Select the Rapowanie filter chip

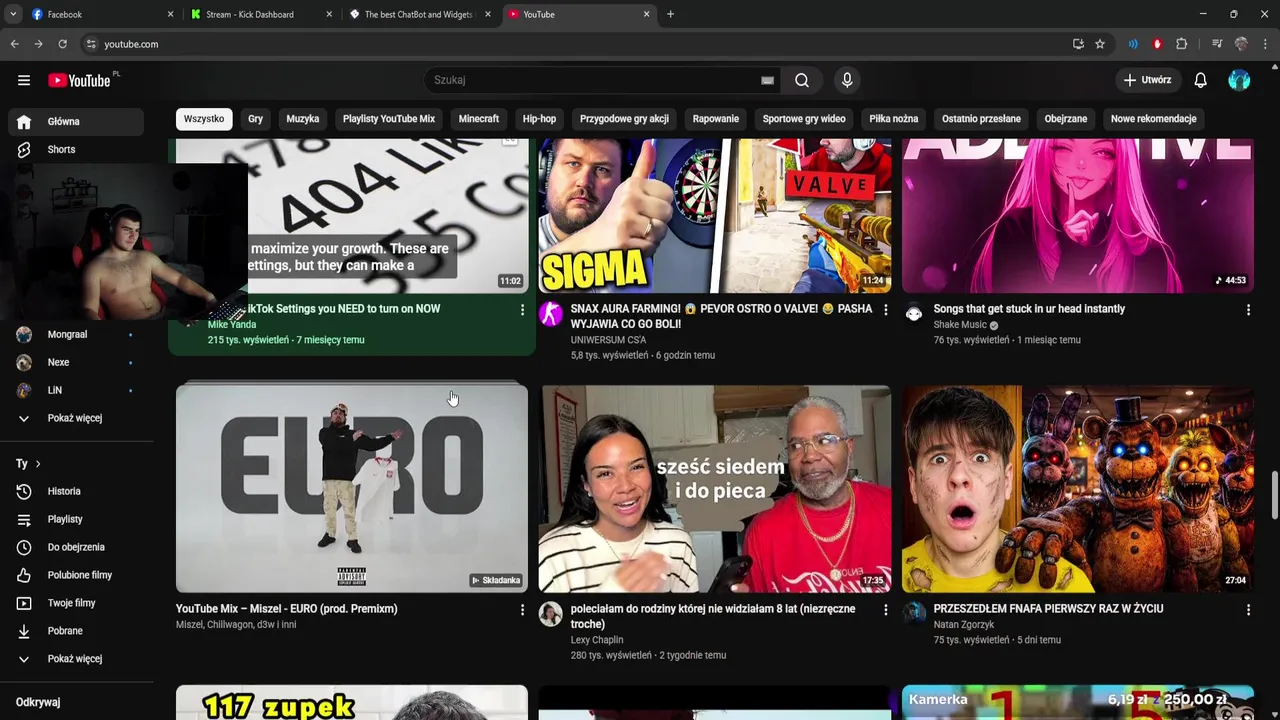coord(716,119)
